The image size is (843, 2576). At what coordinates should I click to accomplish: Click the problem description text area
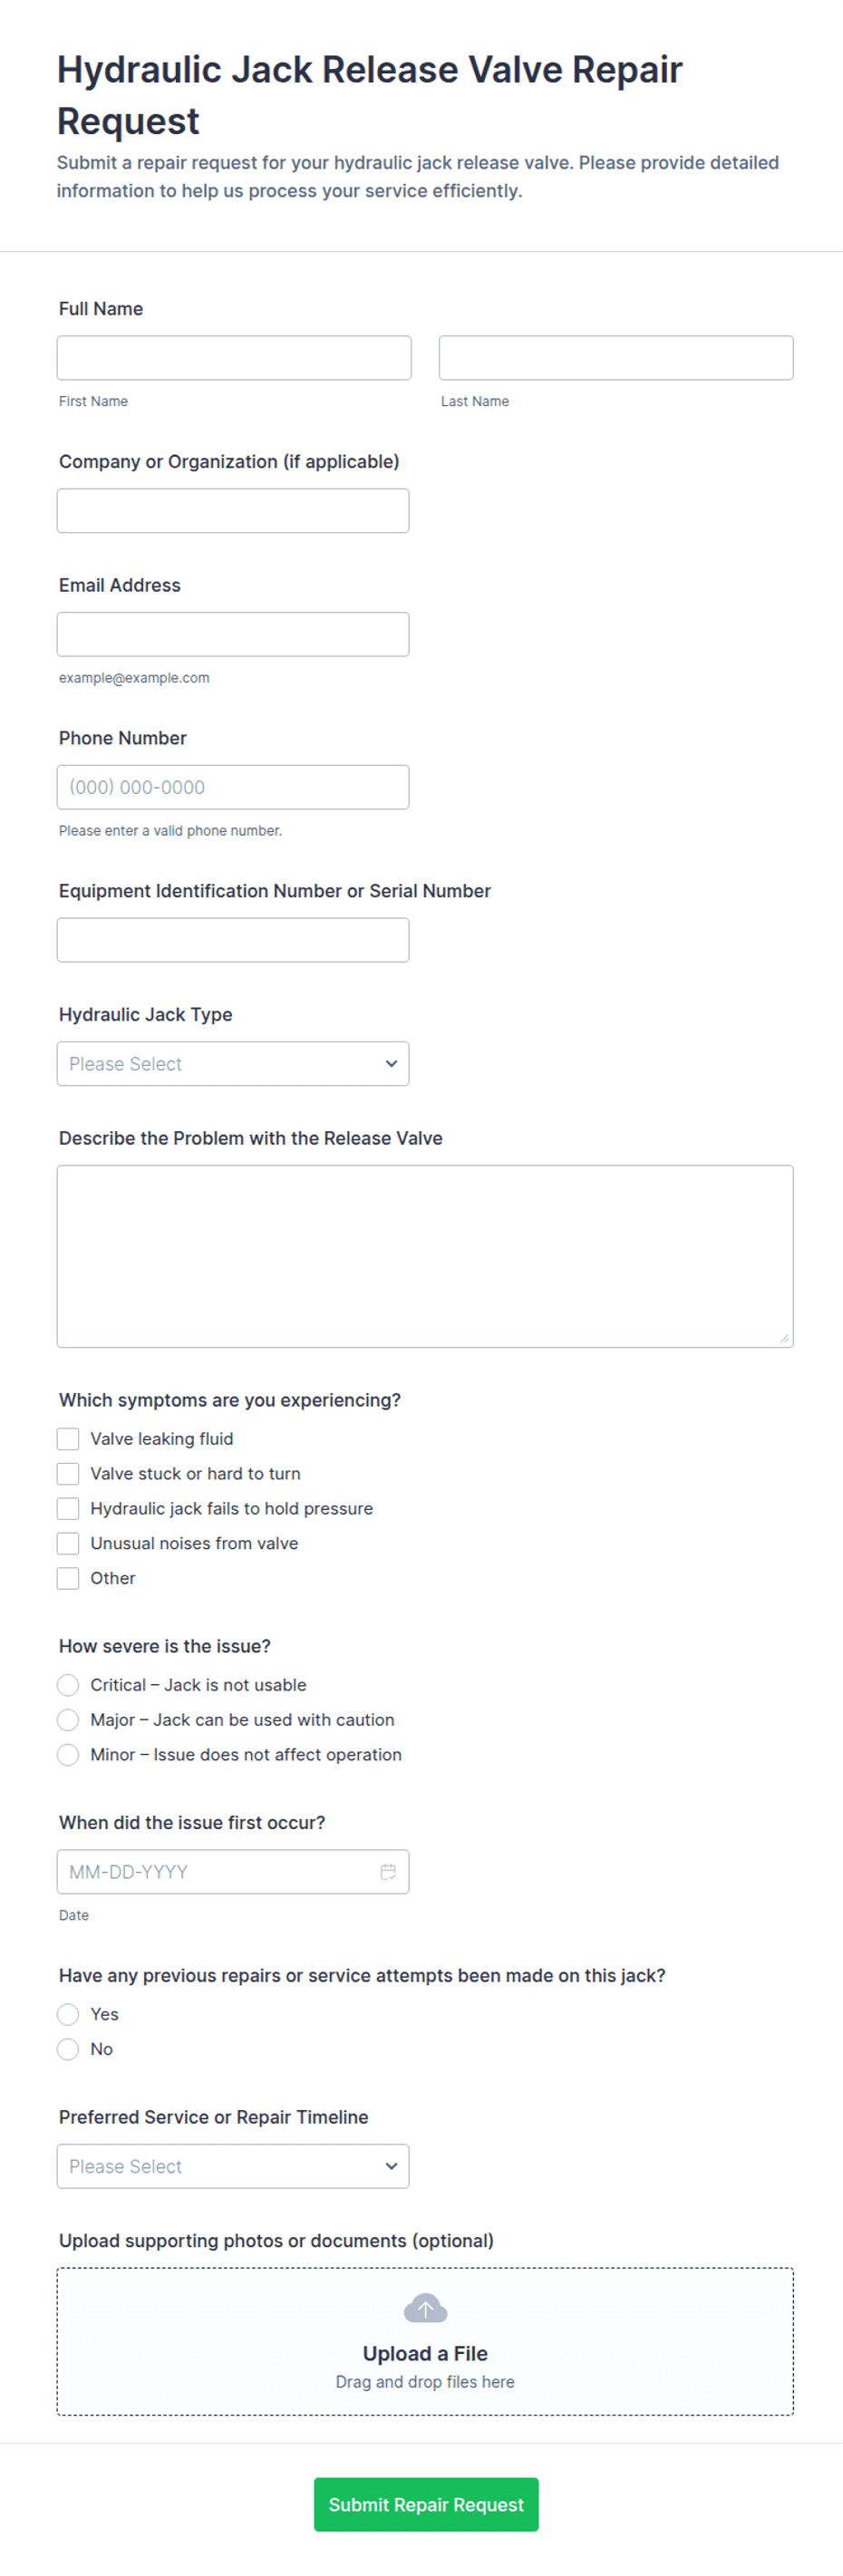(x=425, y=1256)
